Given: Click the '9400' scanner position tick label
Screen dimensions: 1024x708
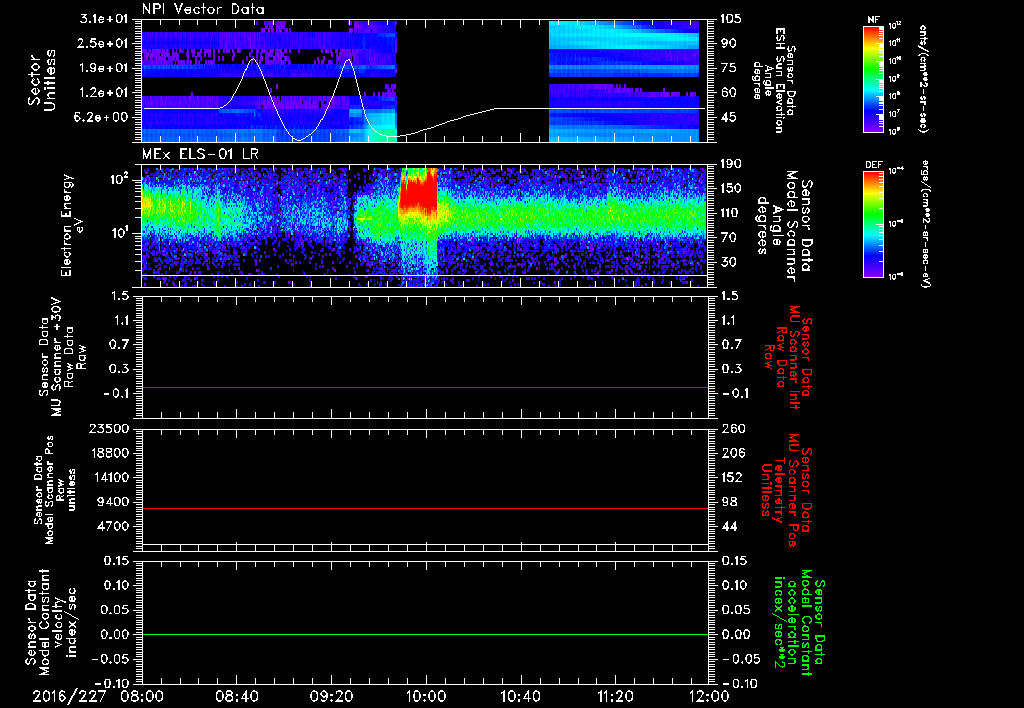Looking at the screenshot, I should tap(115, 502).
